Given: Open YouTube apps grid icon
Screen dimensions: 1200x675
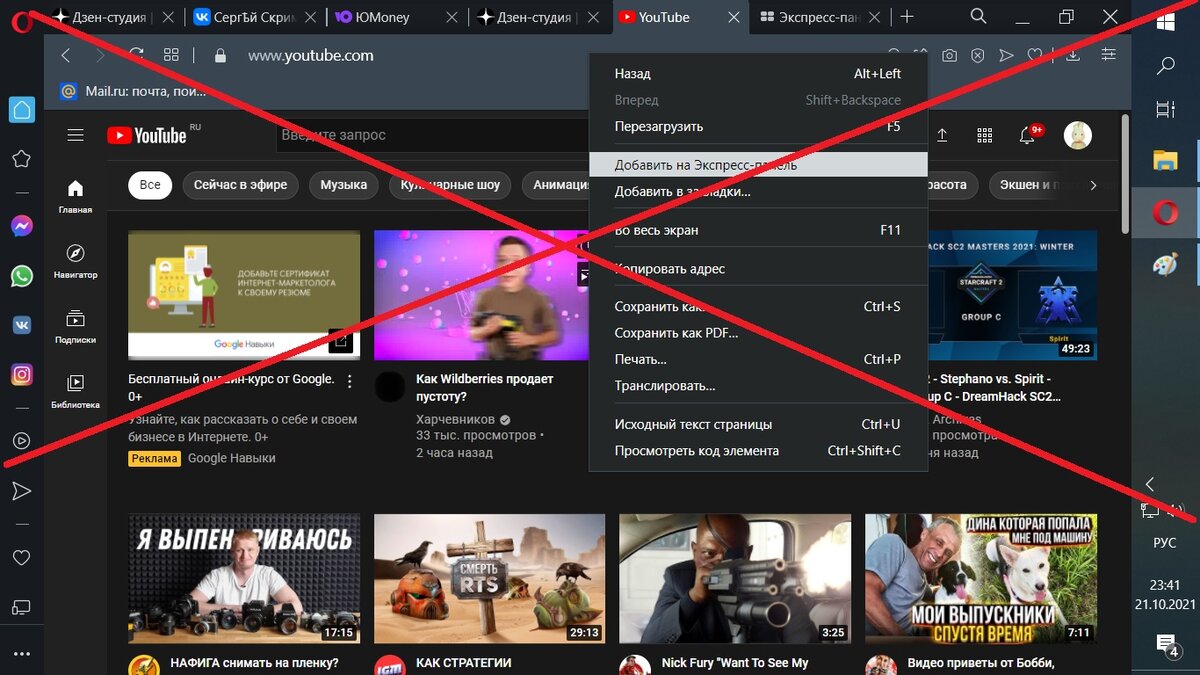Looking at the screenshot, I should [984, 135].
